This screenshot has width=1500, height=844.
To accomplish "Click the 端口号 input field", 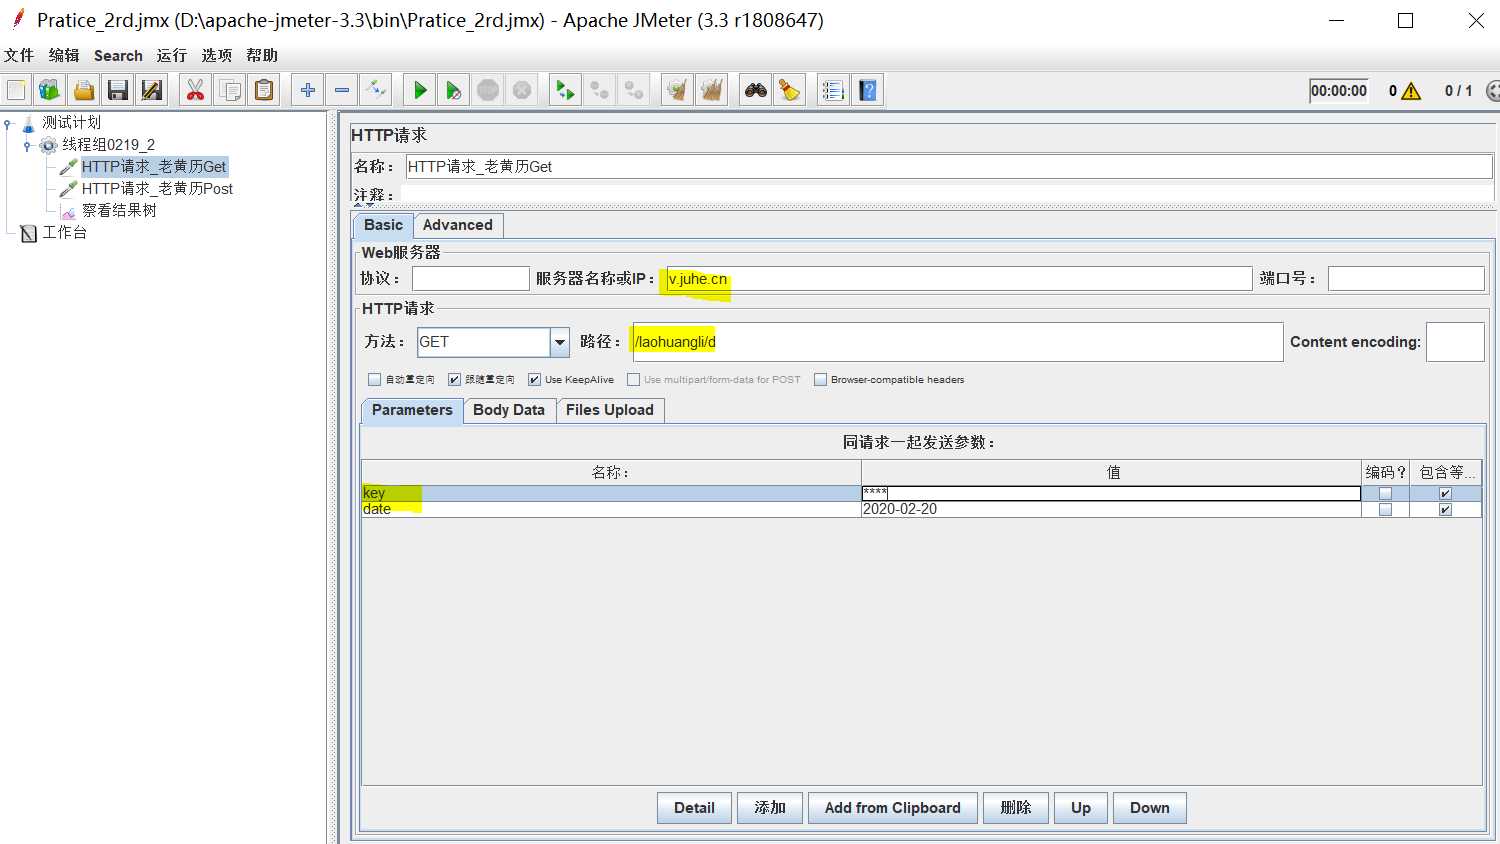I will tap(1406, 279).
